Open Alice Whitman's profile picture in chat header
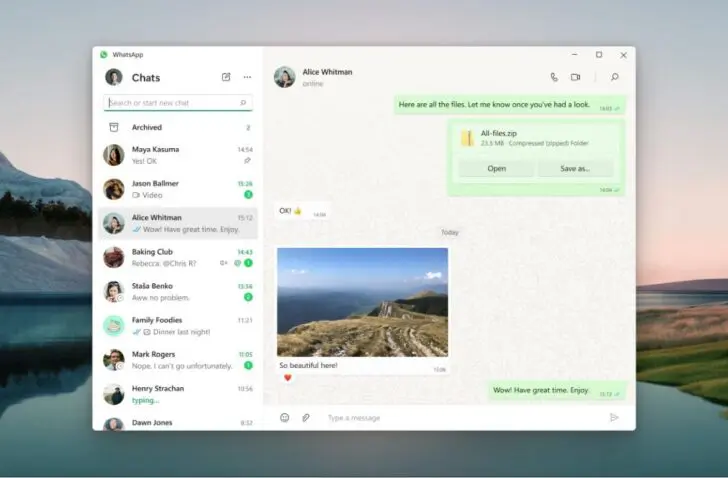728x478 pixels. click(285, 77)
